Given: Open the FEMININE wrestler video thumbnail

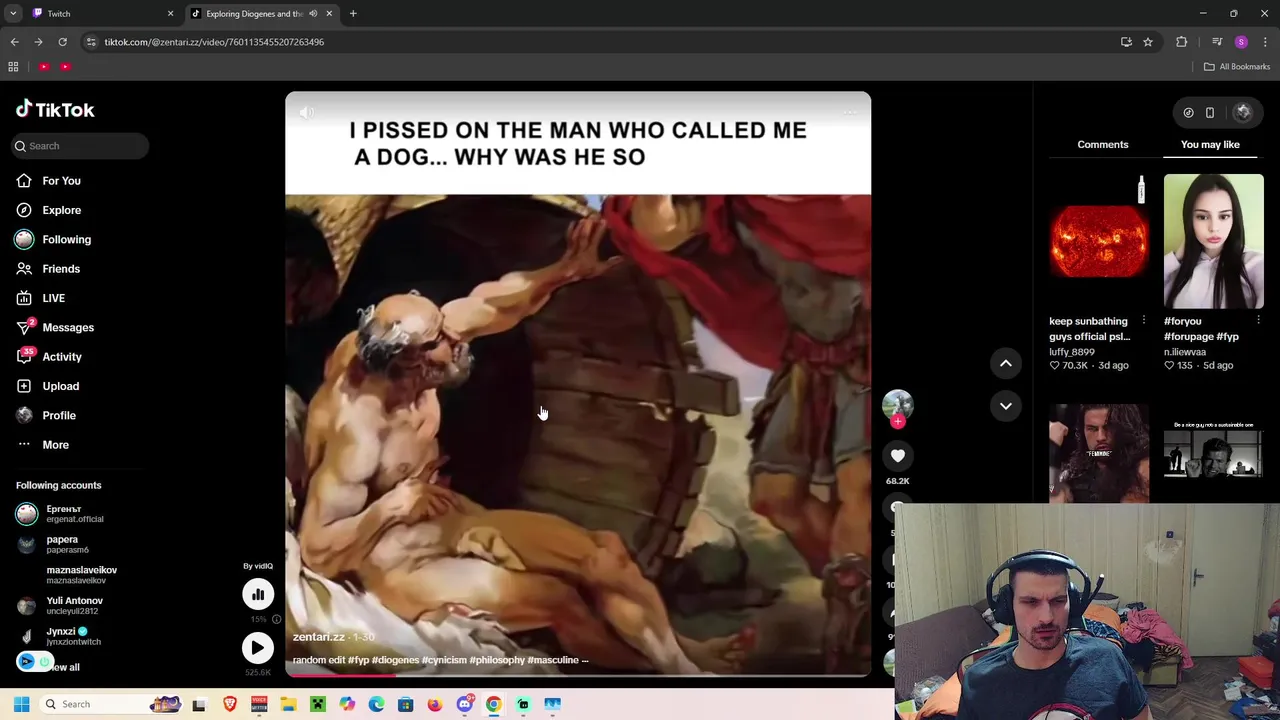Looking at the screenshot, I should click(1098, 453).
